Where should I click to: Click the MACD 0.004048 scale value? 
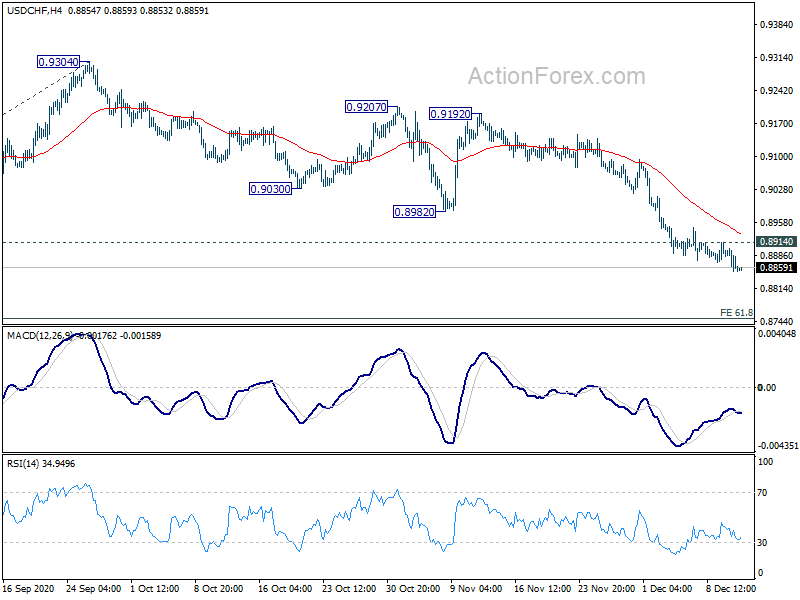(x=777, y=334)
